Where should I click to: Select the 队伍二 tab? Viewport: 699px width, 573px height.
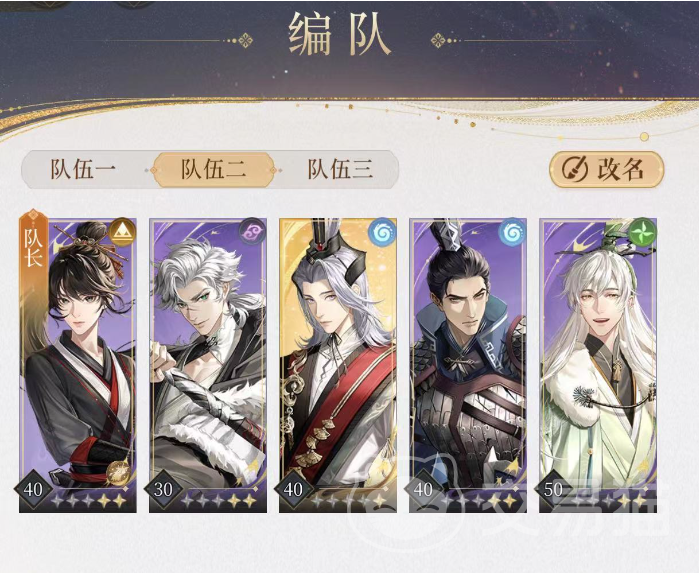point(213,169)
